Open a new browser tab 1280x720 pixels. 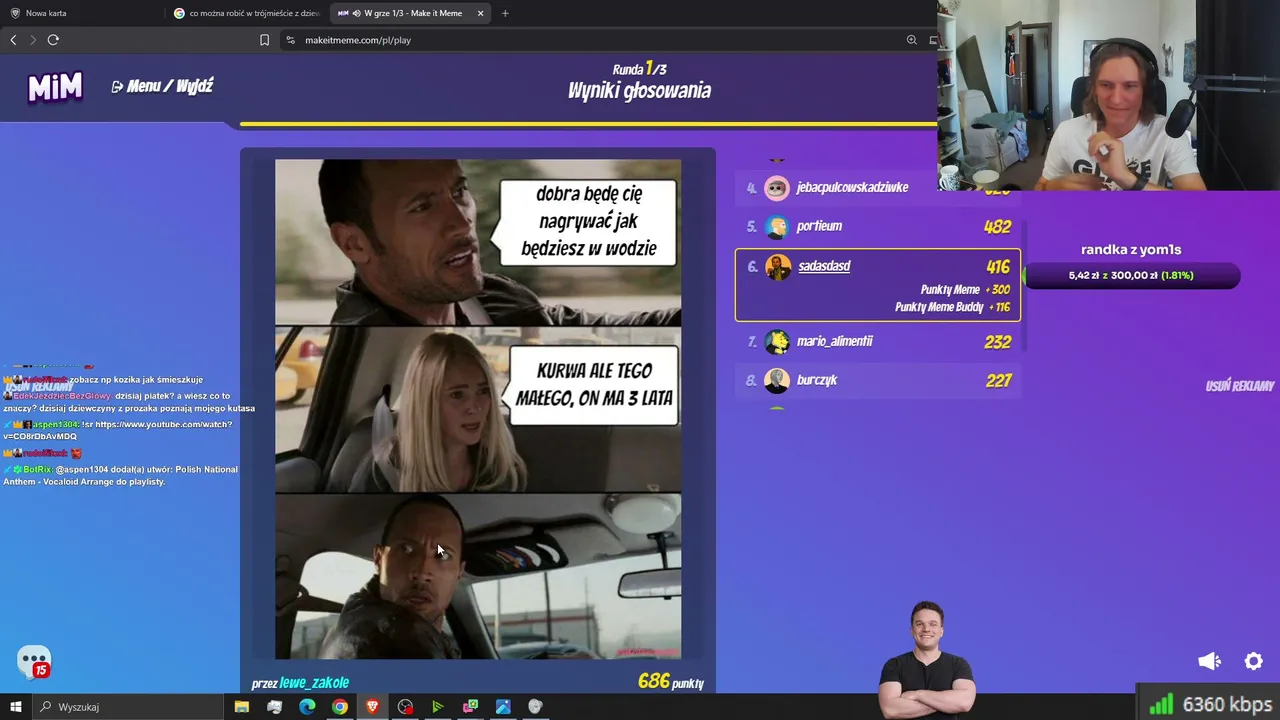[x=505, y=13]
